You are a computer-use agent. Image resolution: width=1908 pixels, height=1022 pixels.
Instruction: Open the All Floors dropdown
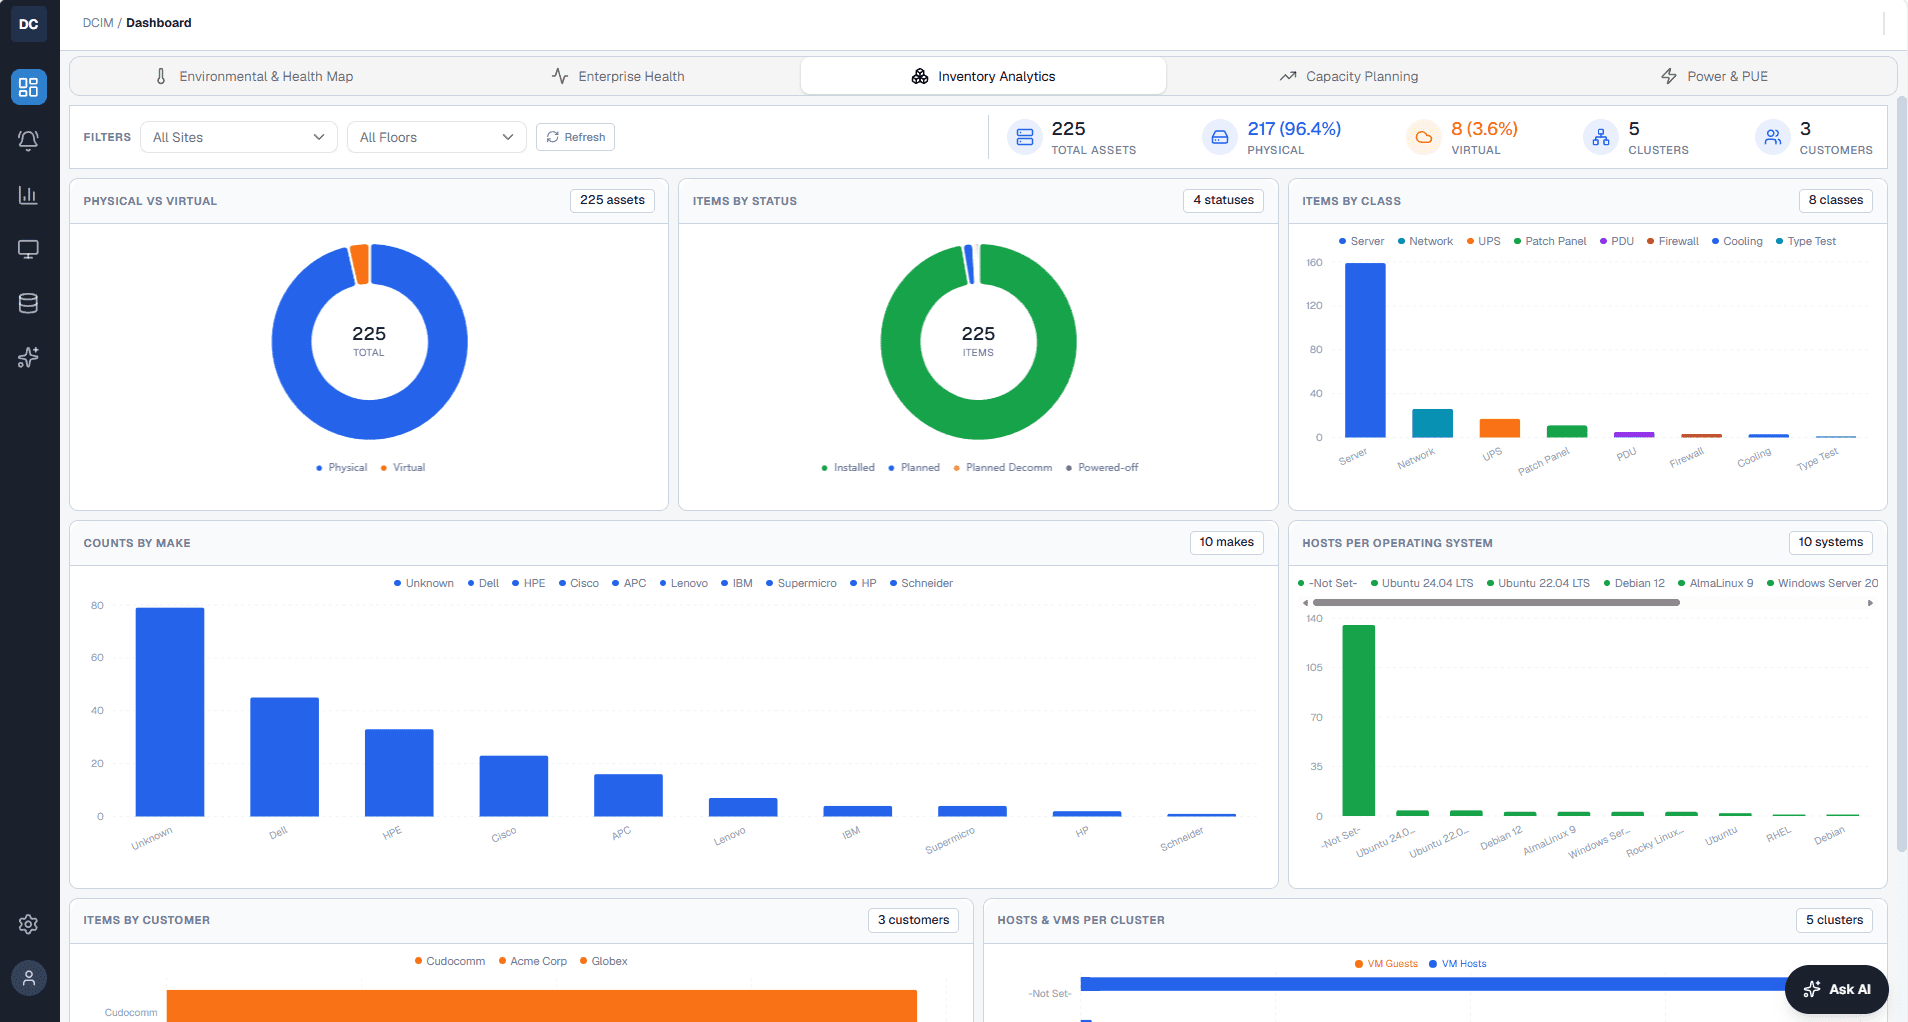pos(436,137)
